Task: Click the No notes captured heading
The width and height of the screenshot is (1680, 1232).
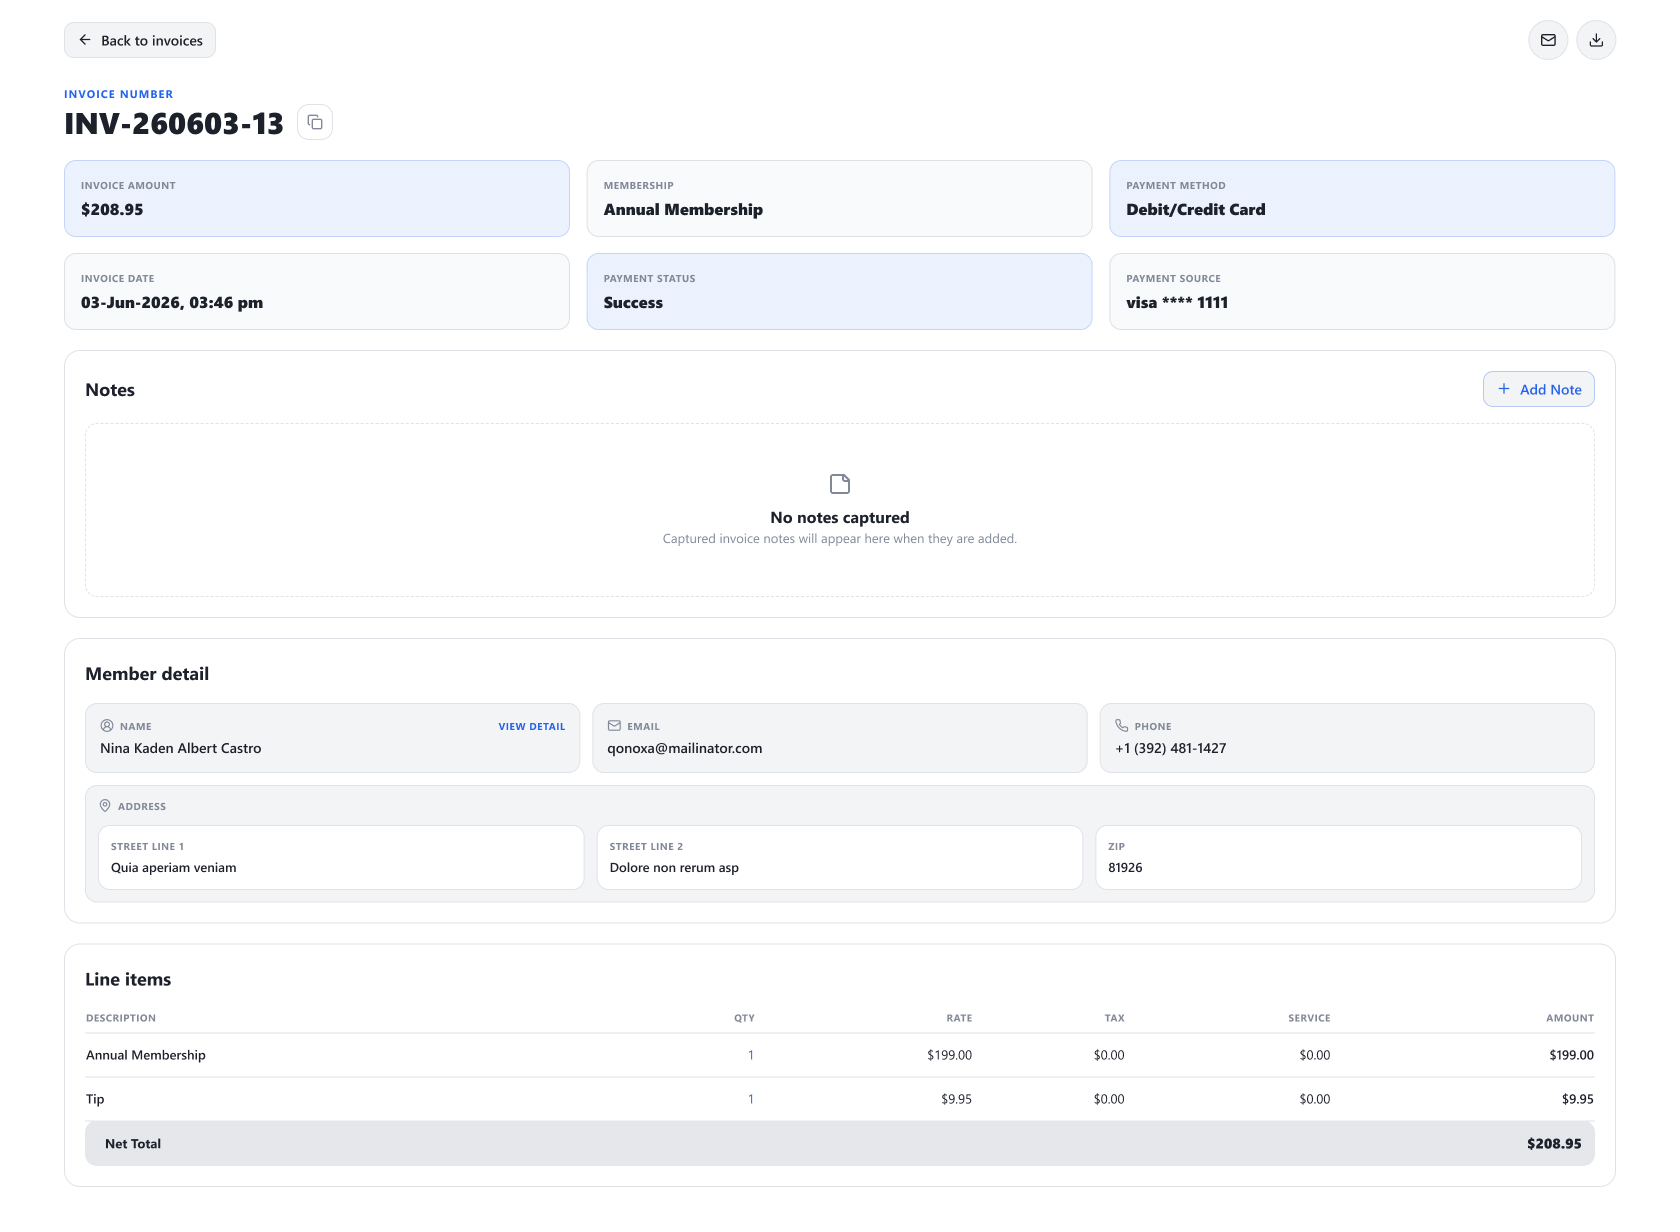Action: pyautogui.click(x=840, y=517)
